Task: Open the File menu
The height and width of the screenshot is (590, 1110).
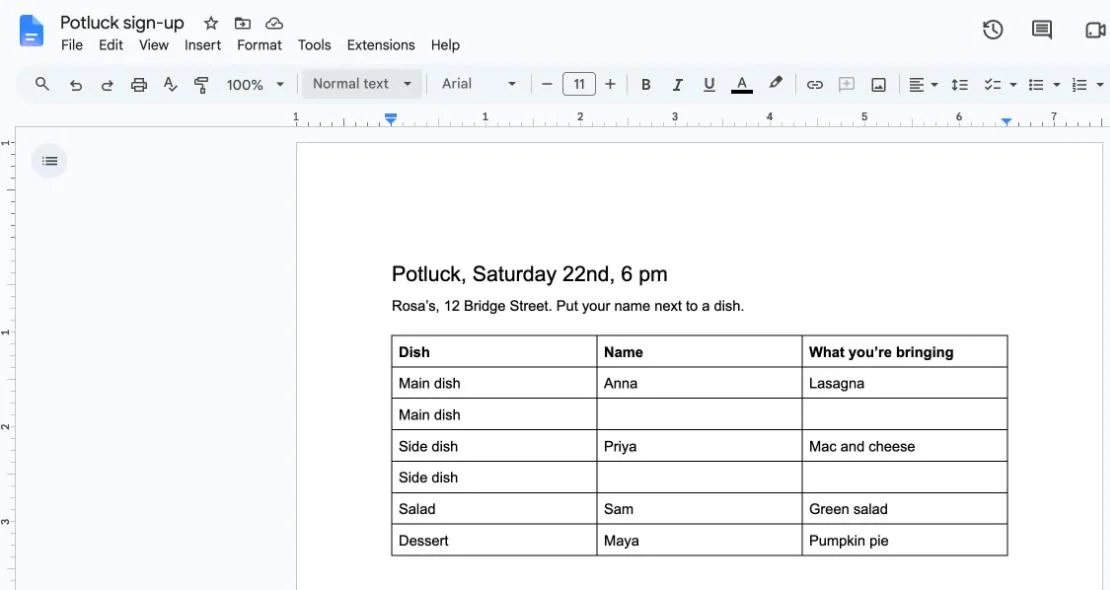Action: 71,45
